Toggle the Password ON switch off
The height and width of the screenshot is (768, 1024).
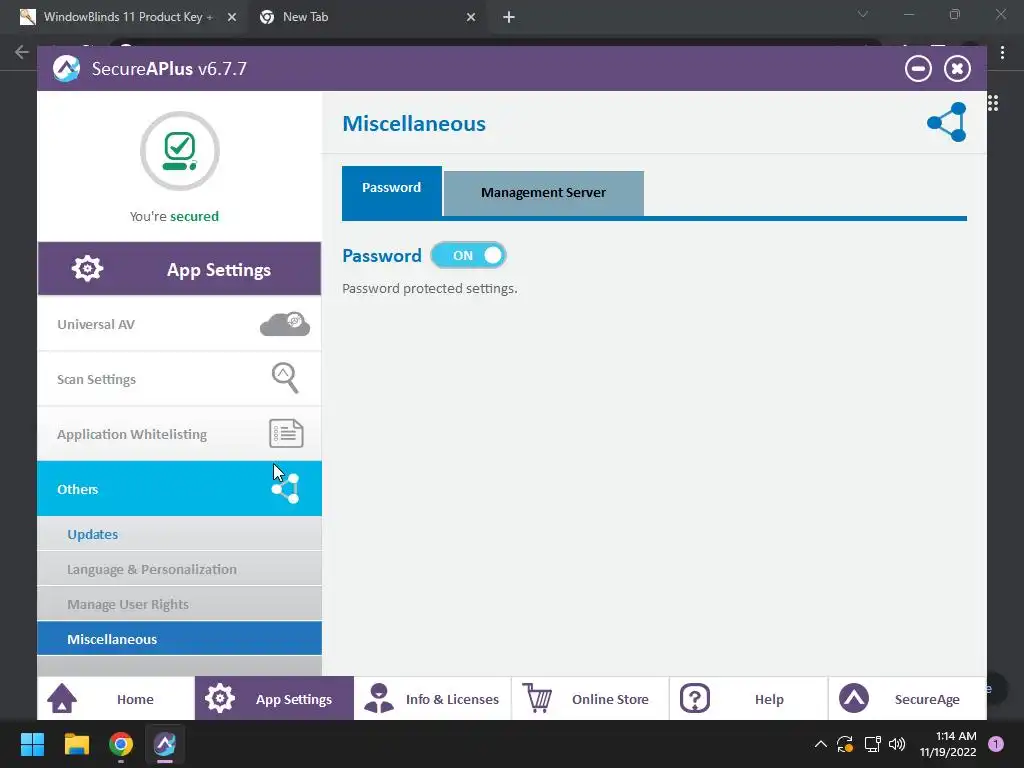pos(468,255)
